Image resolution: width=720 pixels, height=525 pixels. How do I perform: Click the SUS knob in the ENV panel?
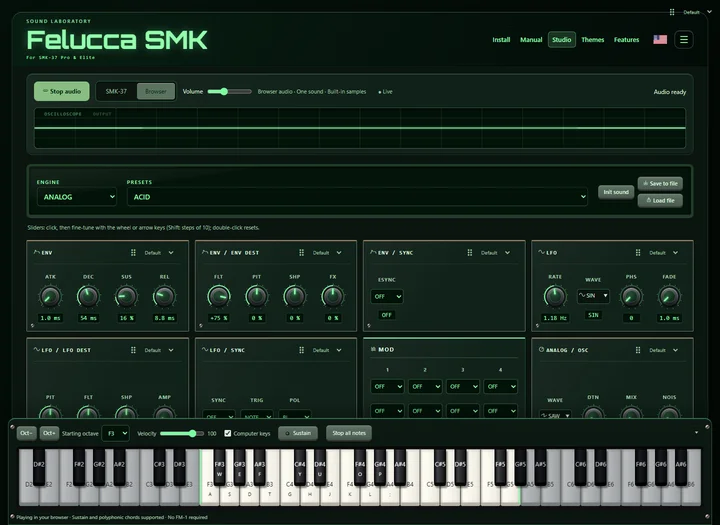tap(126, 297)
